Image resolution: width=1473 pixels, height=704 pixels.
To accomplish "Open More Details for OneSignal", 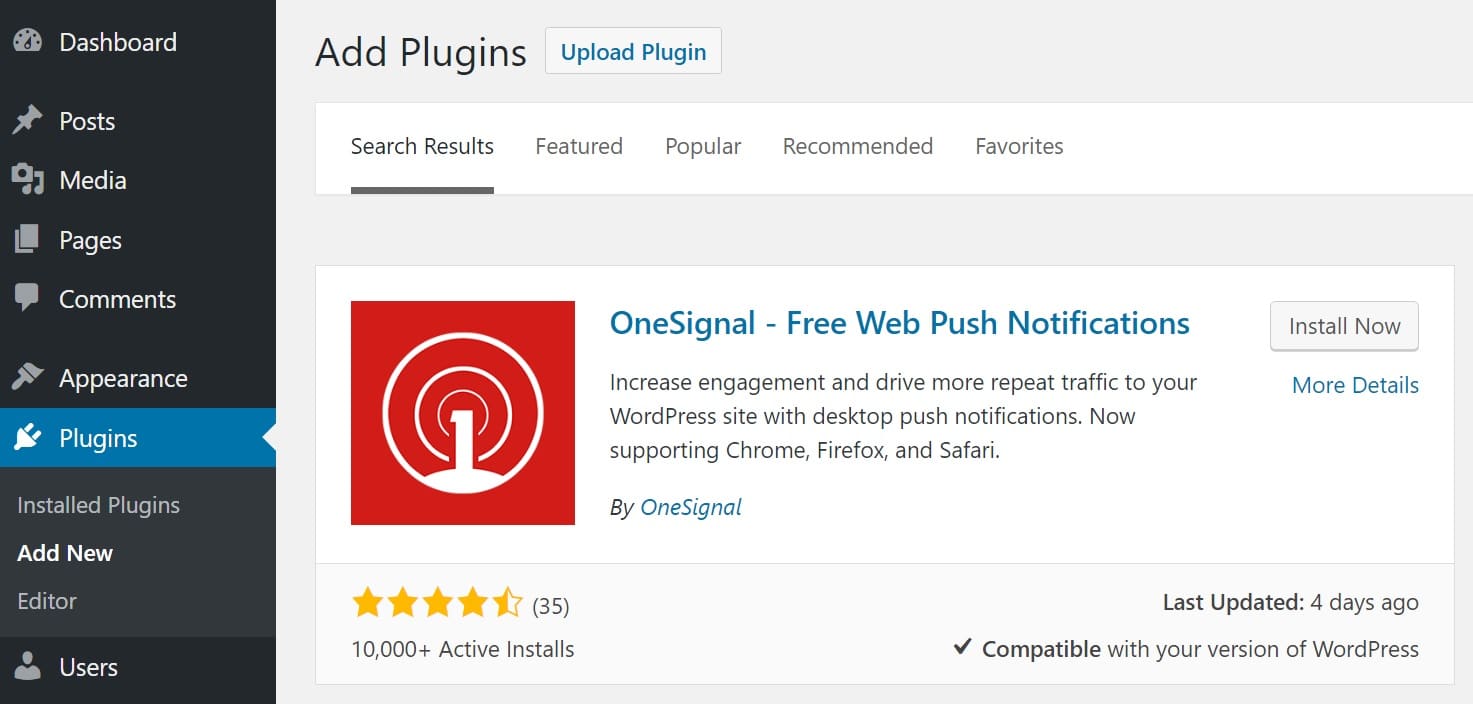I will (x=1355, y=385).
